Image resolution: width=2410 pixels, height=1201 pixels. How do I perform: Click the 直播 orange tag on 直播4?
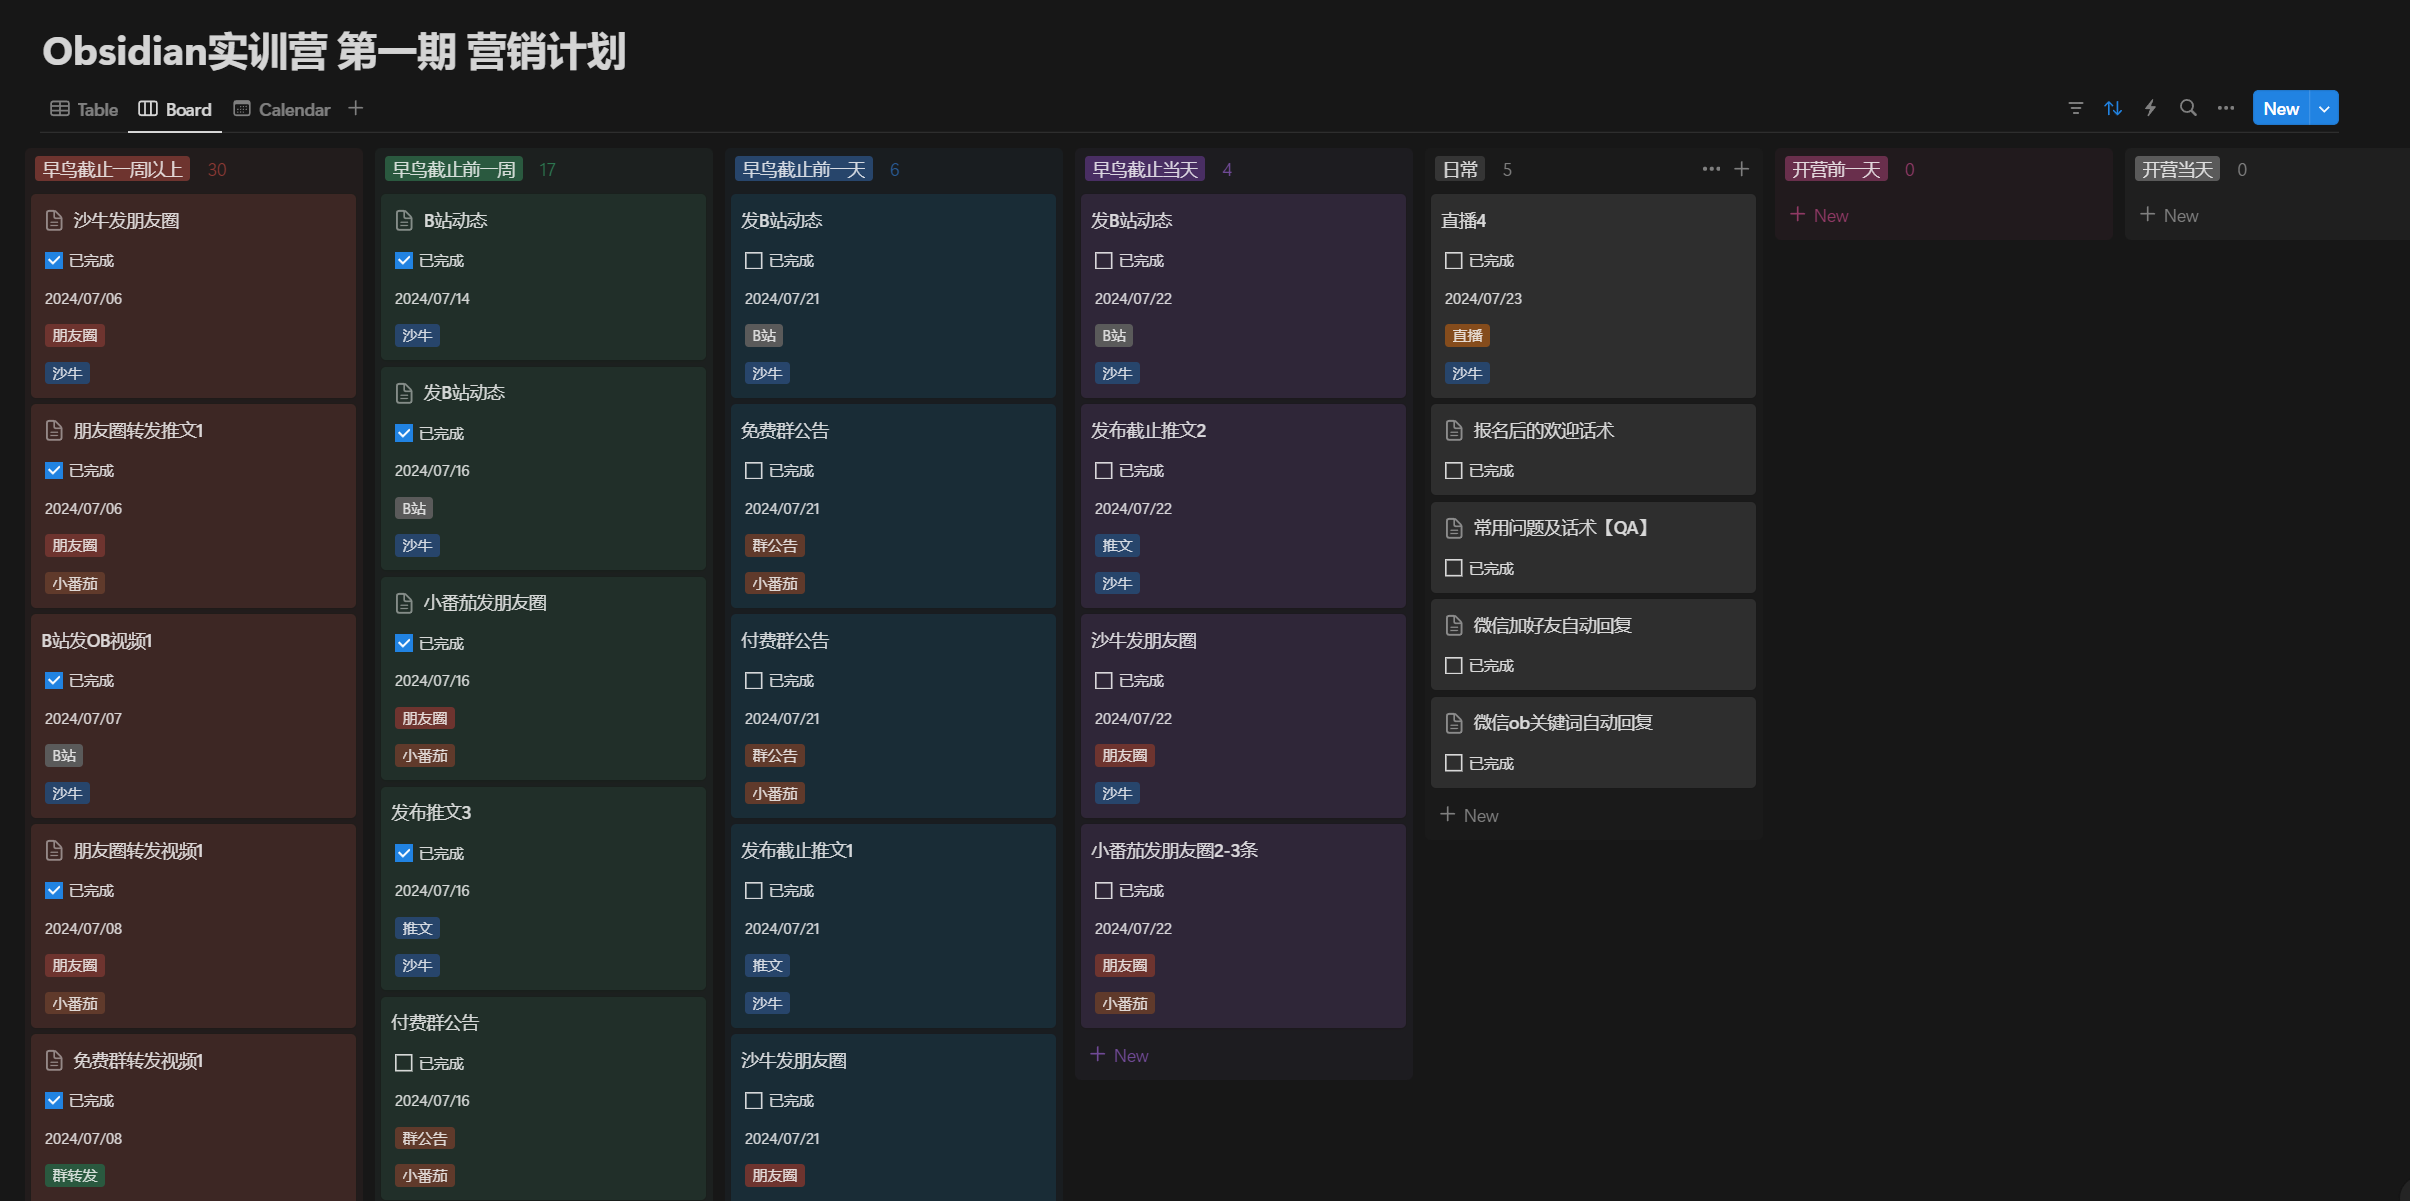1467,336
